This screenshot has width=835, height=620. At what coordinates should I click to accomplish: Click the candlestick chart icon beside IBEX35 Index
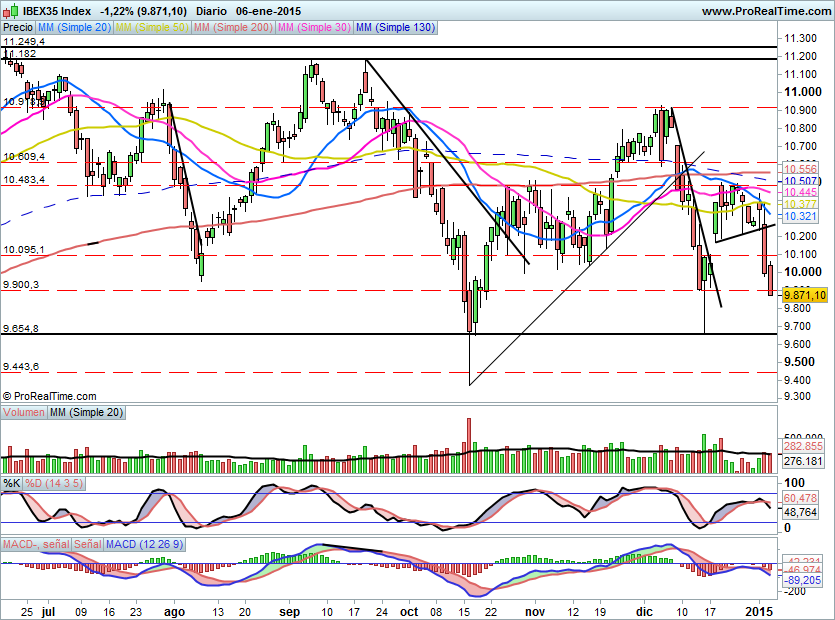pos(13,11)
